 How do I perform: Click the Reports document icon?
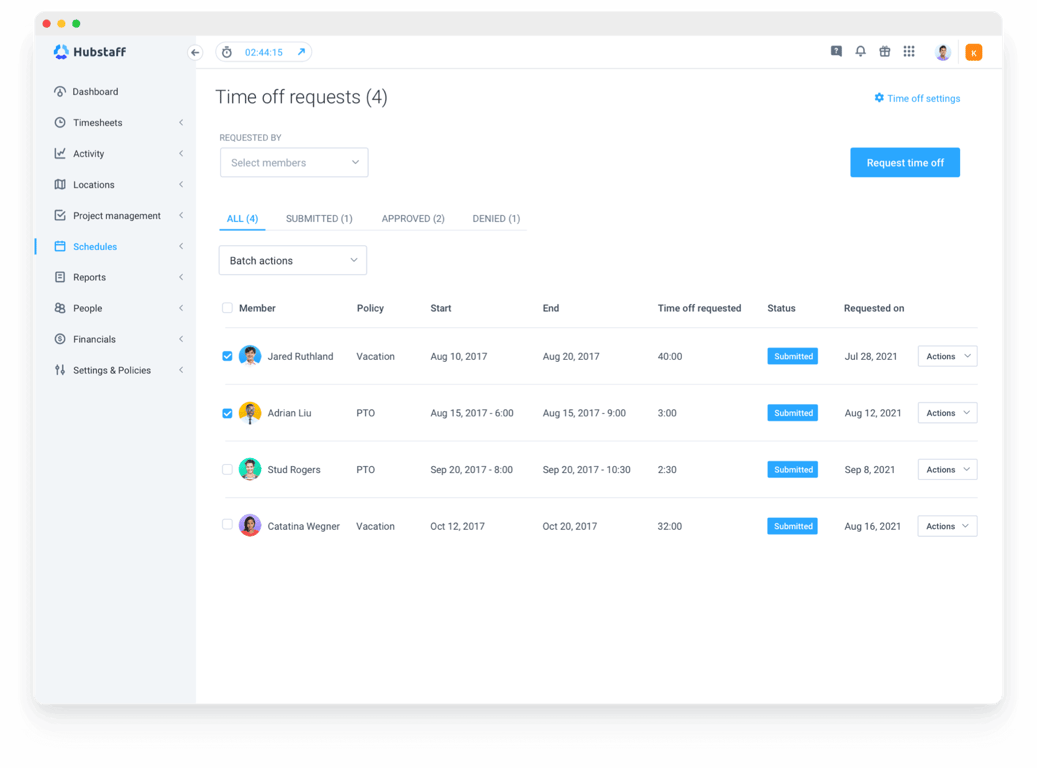point(60,277)
